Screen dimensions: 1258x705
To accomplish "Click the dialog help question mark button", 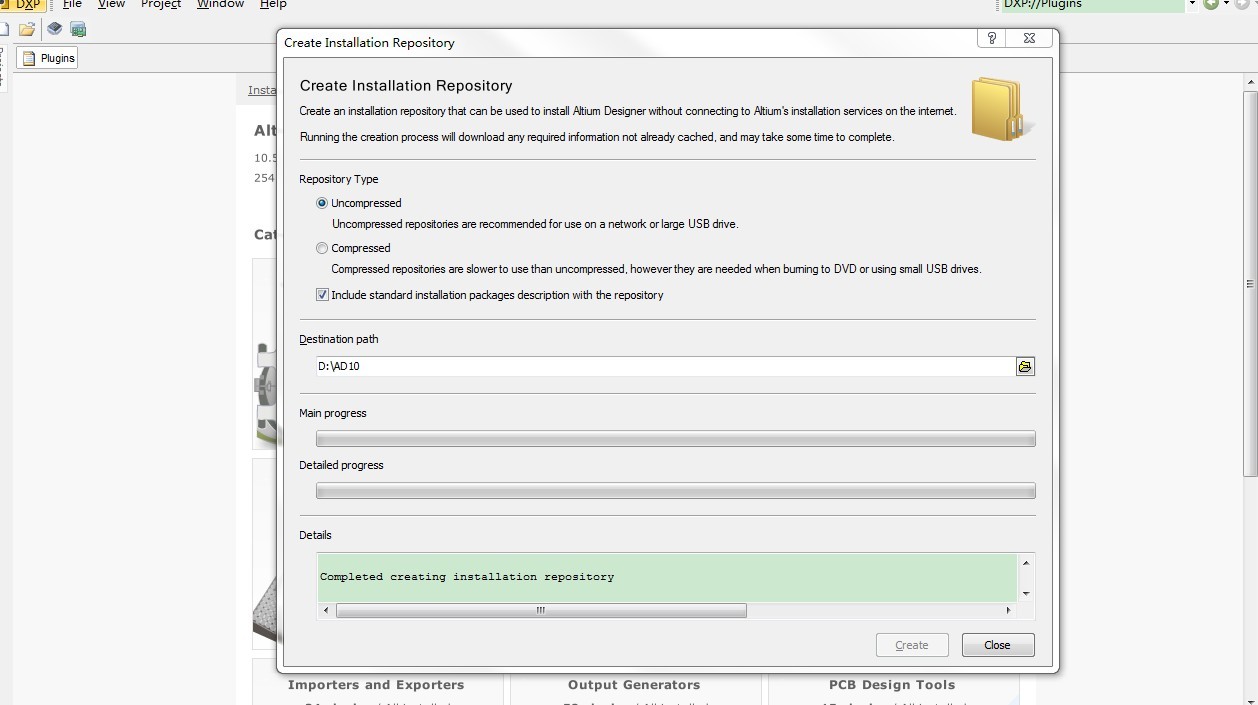I will [991, 38].
